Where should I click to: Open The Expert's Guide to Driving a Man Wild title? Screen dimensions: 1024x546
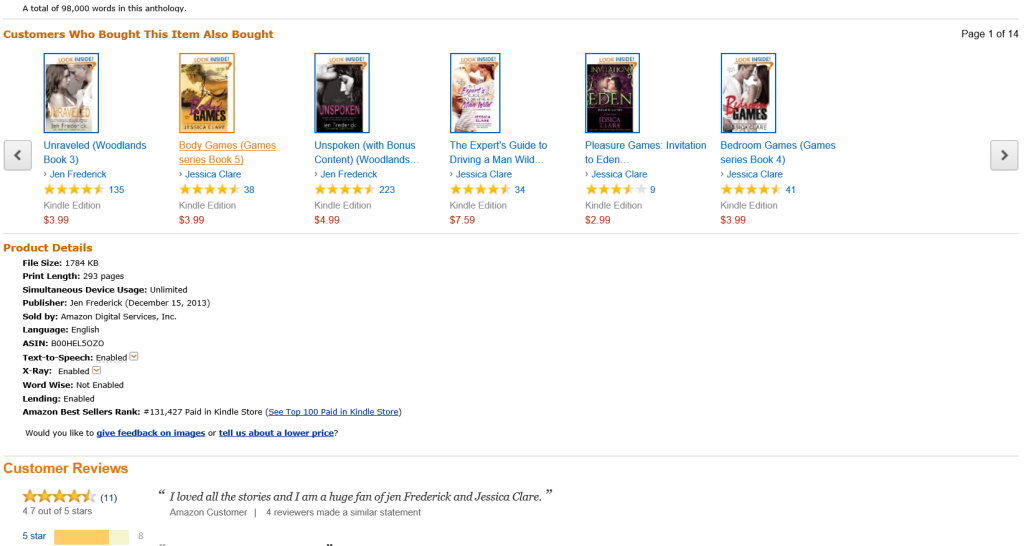point(498,152)
